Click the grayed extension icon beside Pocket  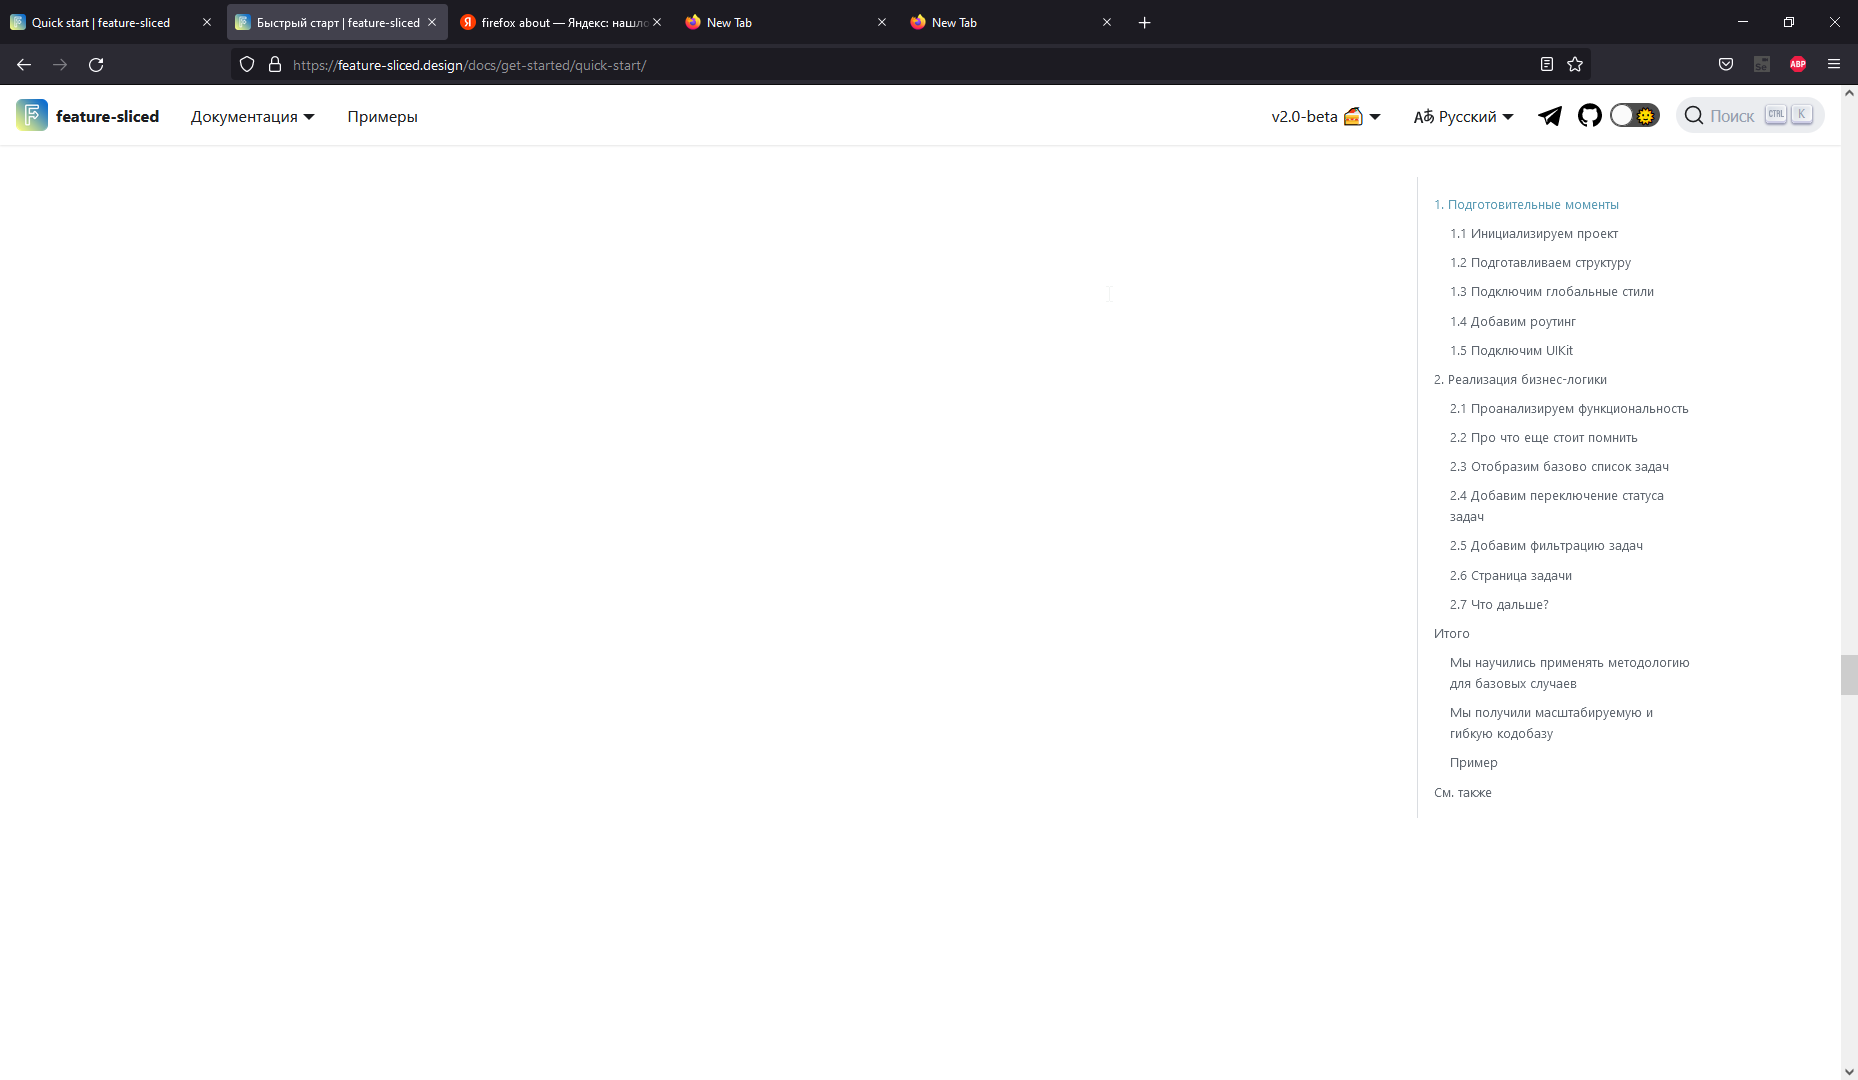(1762, 65)
